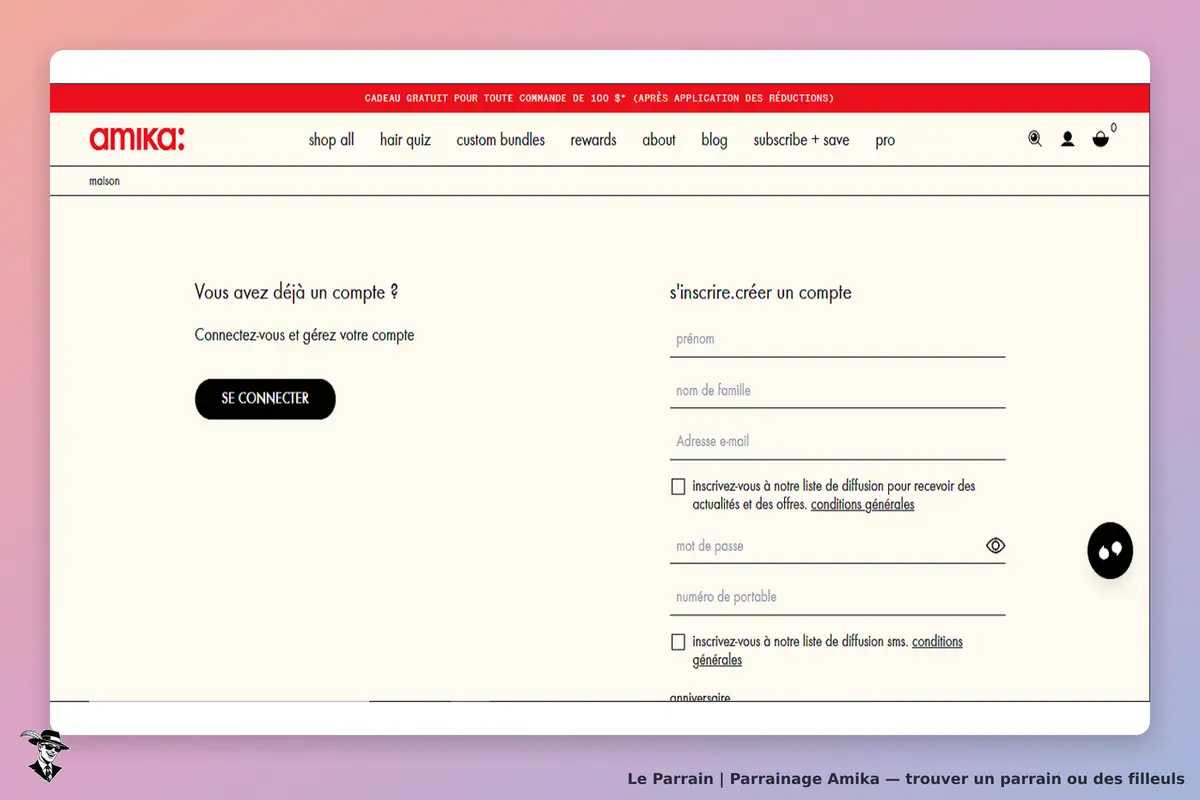This screenshot has height=800, width=1200.
Task: Check the SMS mailing list checkbox
Action: pos(678,642)
